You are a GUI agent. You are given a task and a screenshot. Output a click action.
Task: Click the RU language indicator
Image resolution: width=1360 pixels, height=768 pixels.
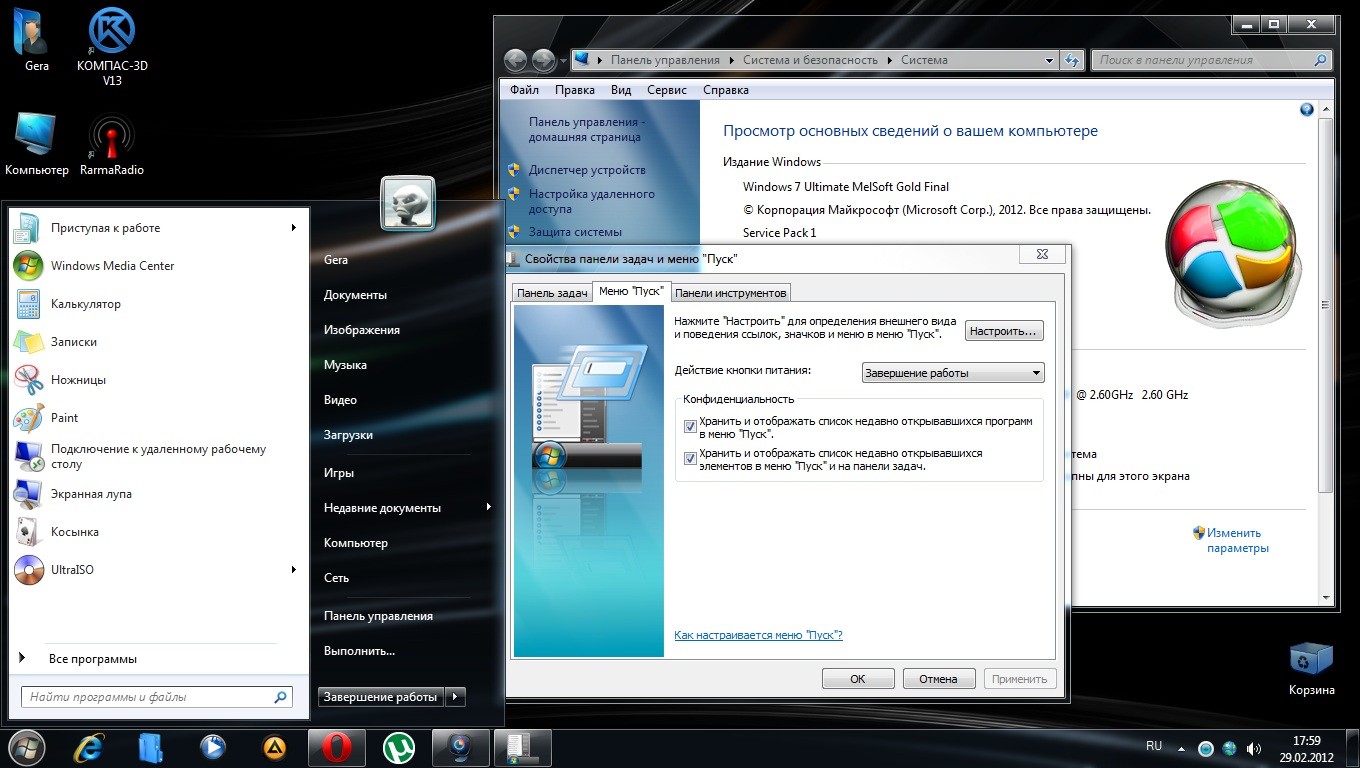point(1154,746)
